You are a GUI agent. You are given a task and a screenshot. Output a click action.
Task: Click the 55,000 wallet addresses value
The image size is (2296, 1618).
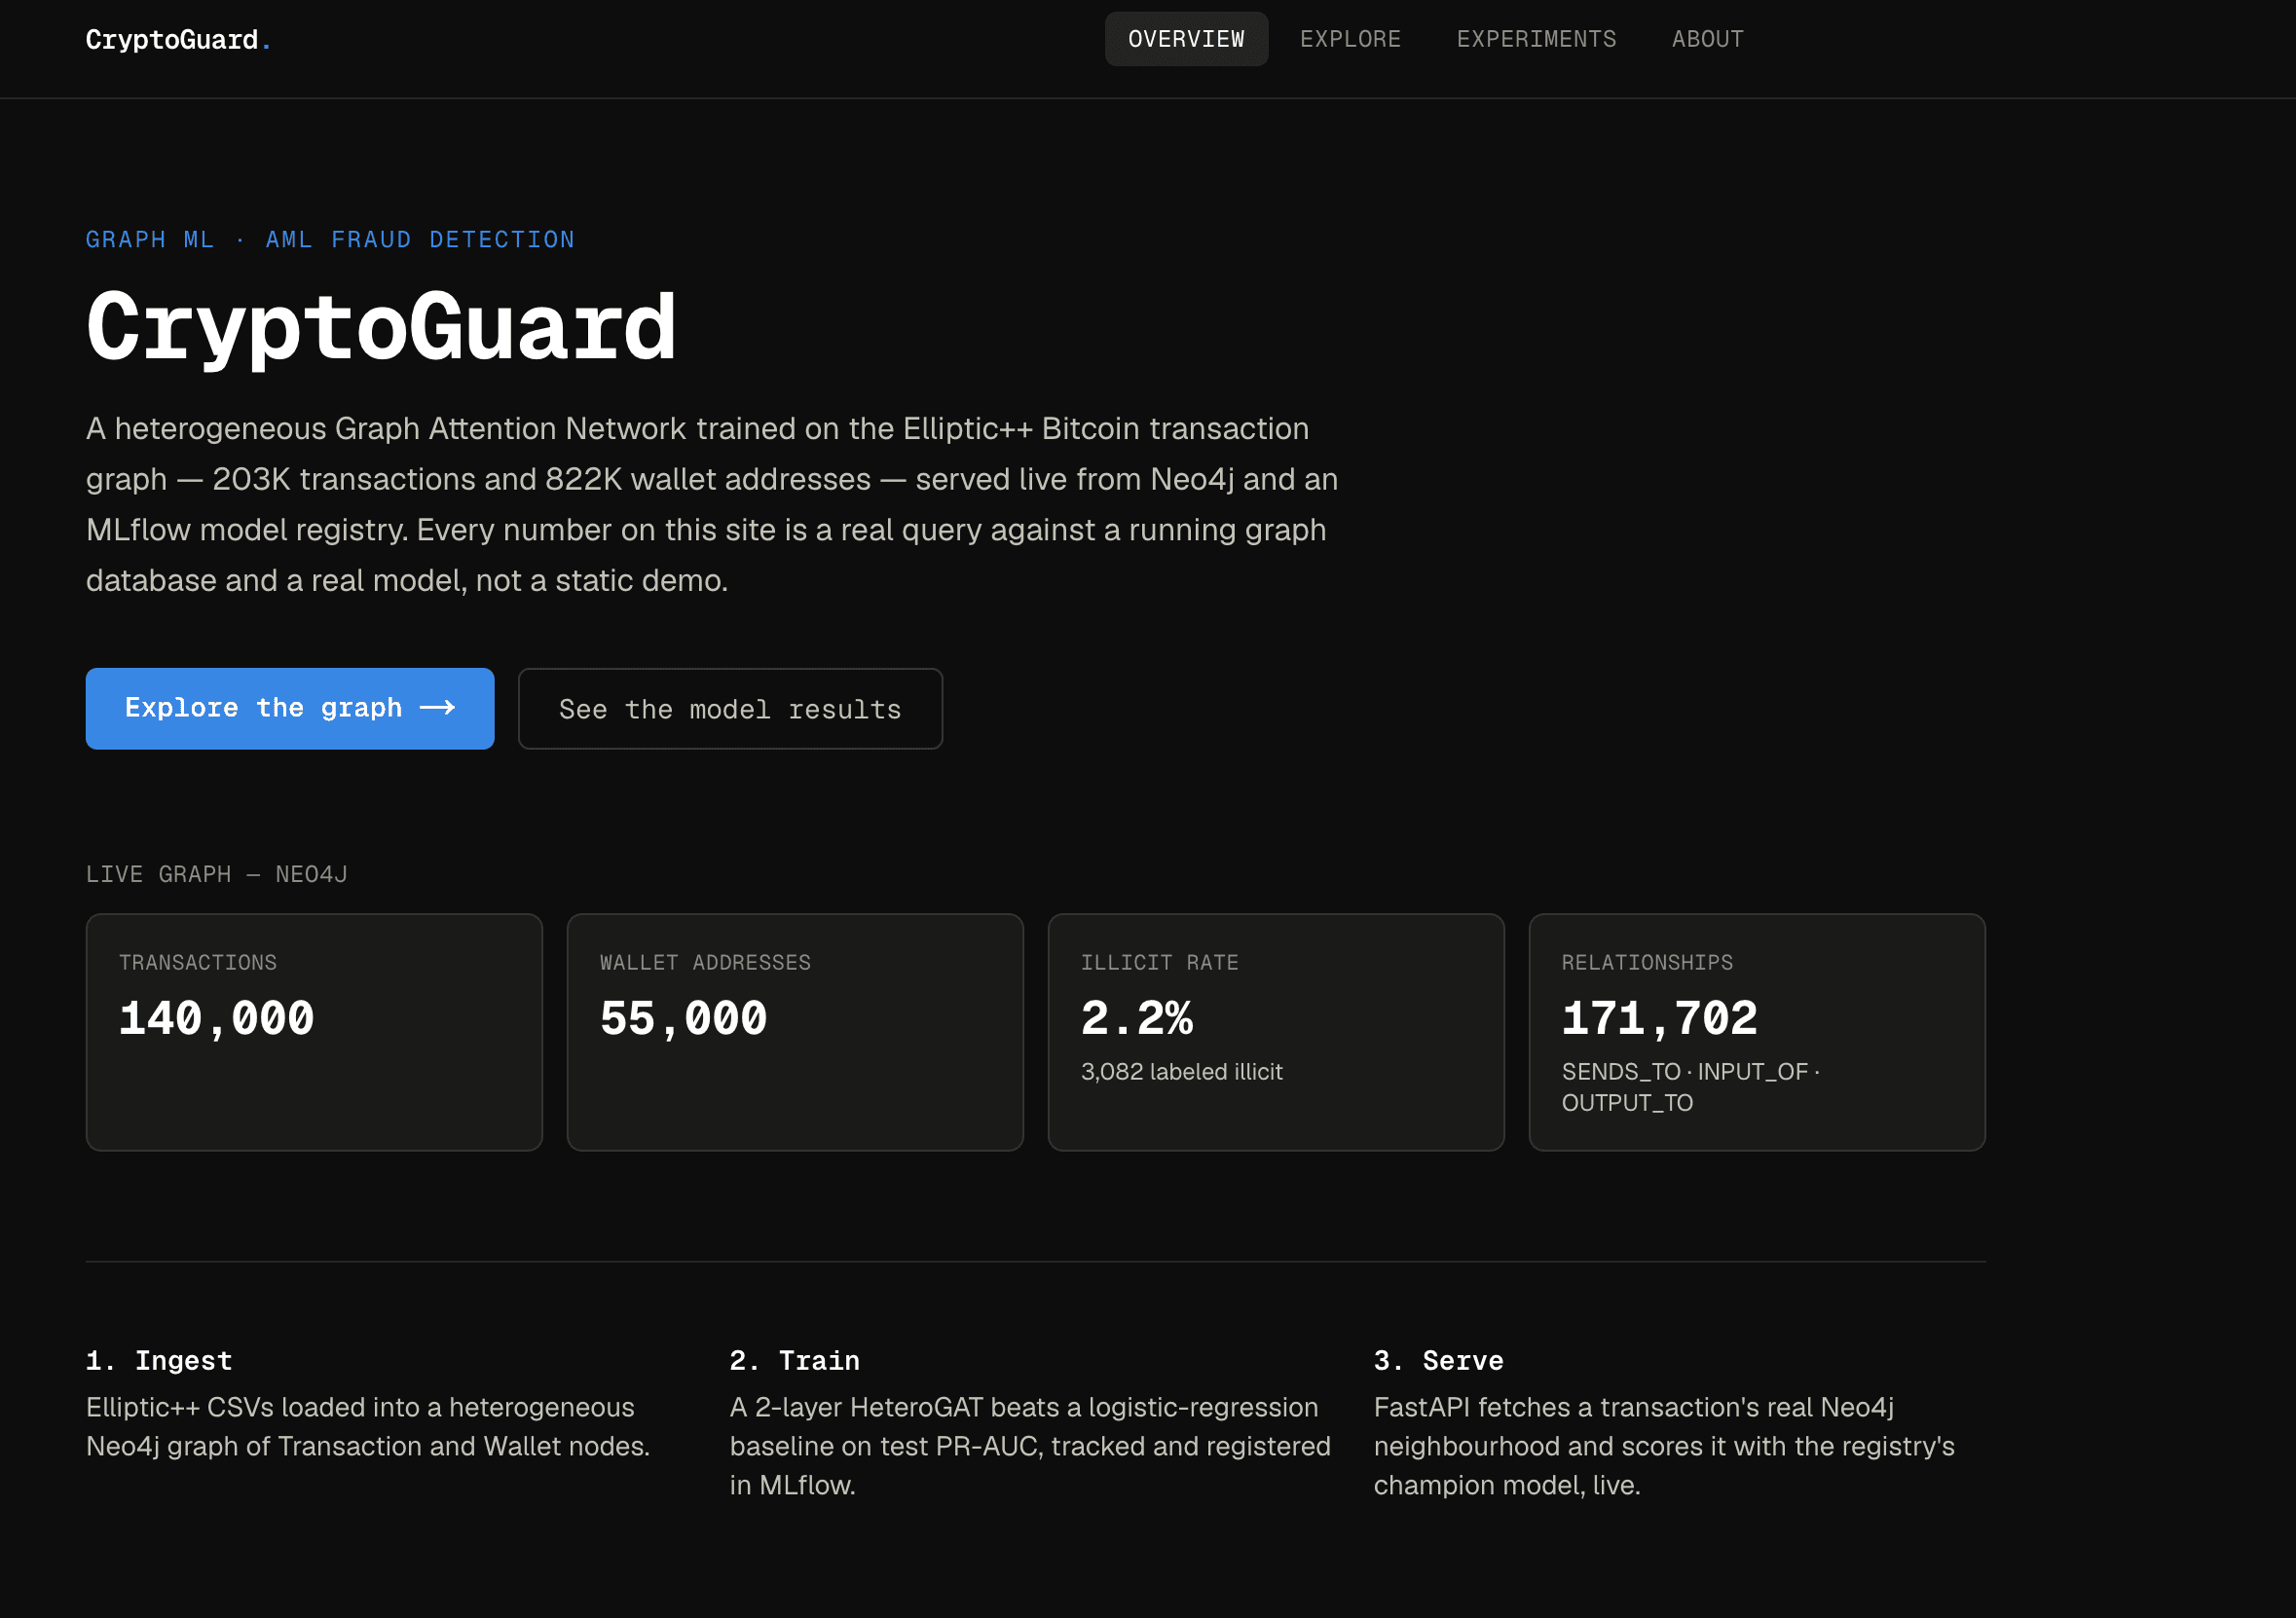683,1019
